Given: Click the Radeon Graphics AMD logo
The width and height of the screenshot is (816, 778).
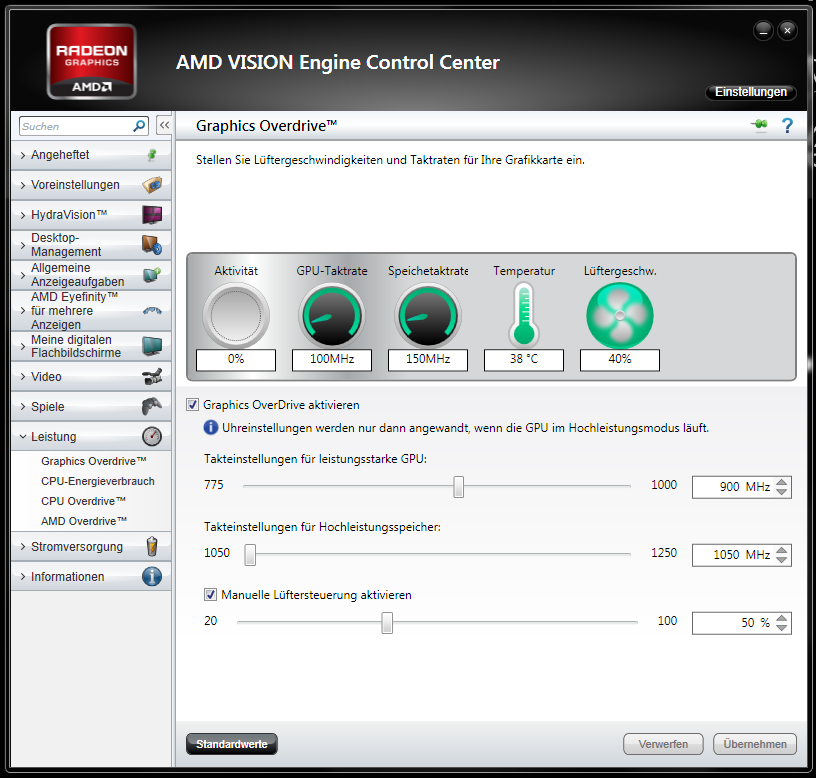Looking at the screenshot, I should 92,61.
